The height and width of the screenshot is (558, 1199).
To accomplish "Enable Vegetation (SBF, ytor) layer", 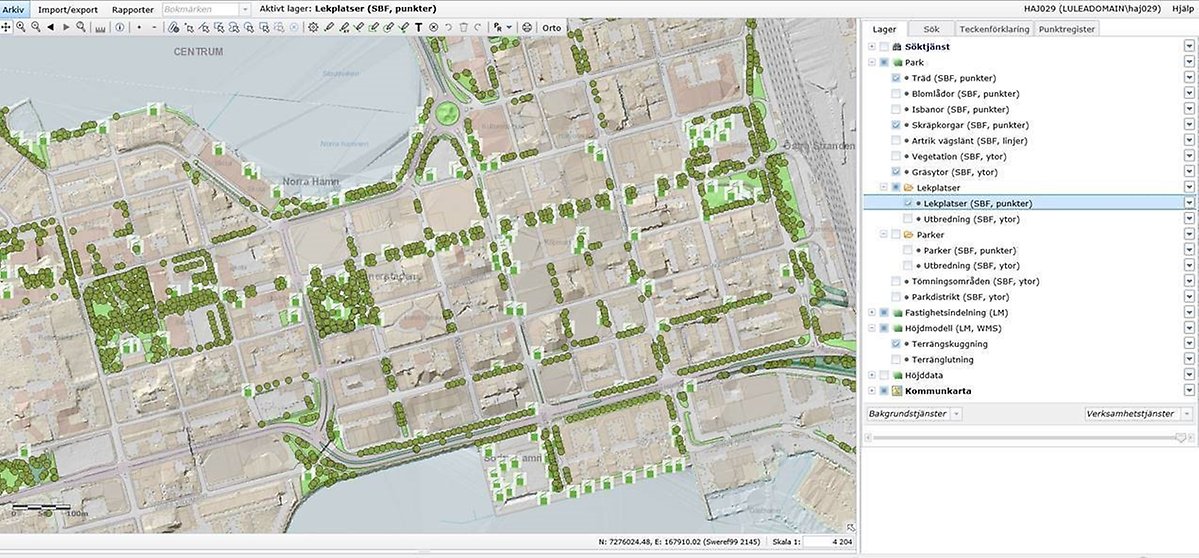I will point(895,156).
